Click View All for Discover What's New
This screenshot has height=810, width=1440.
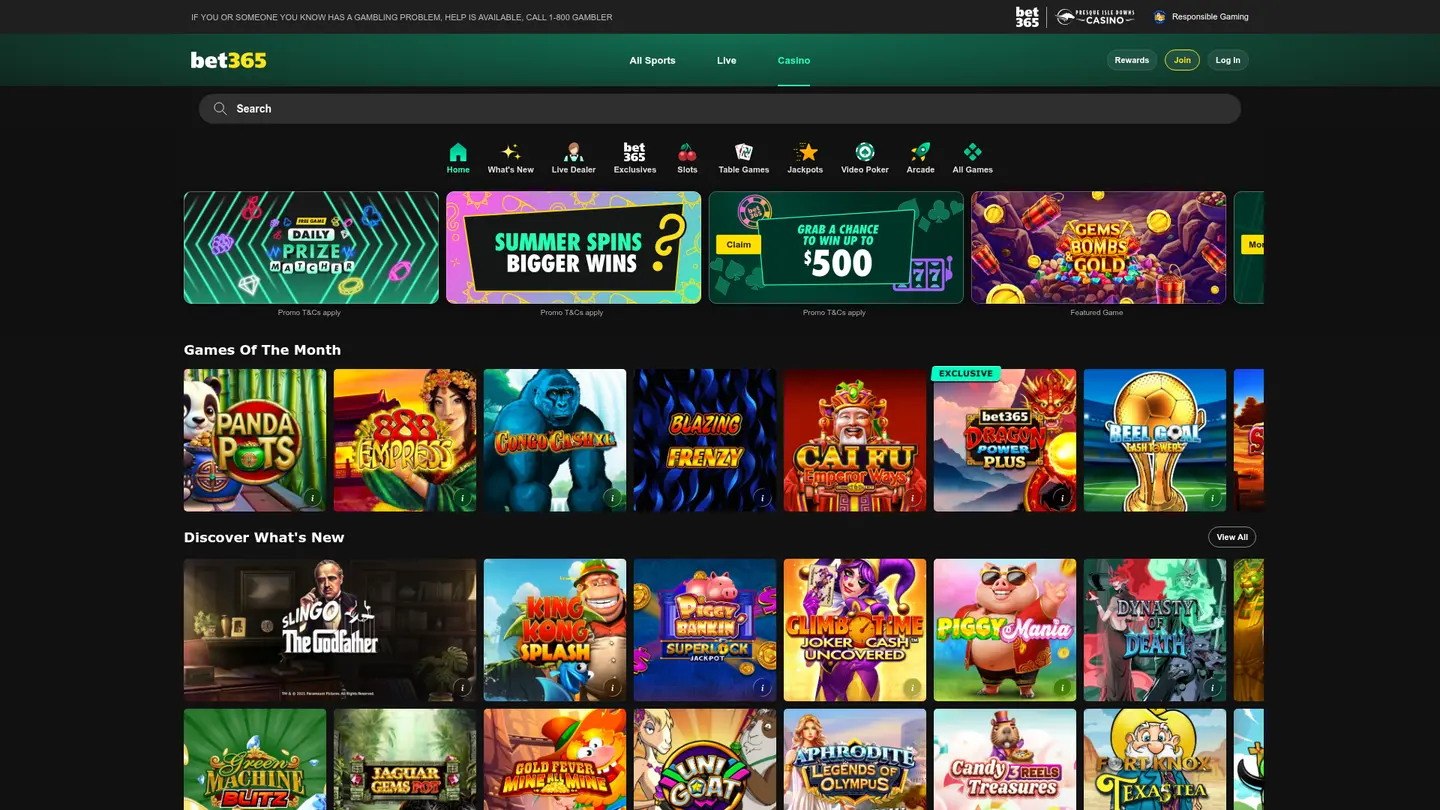pos(1232,537)
